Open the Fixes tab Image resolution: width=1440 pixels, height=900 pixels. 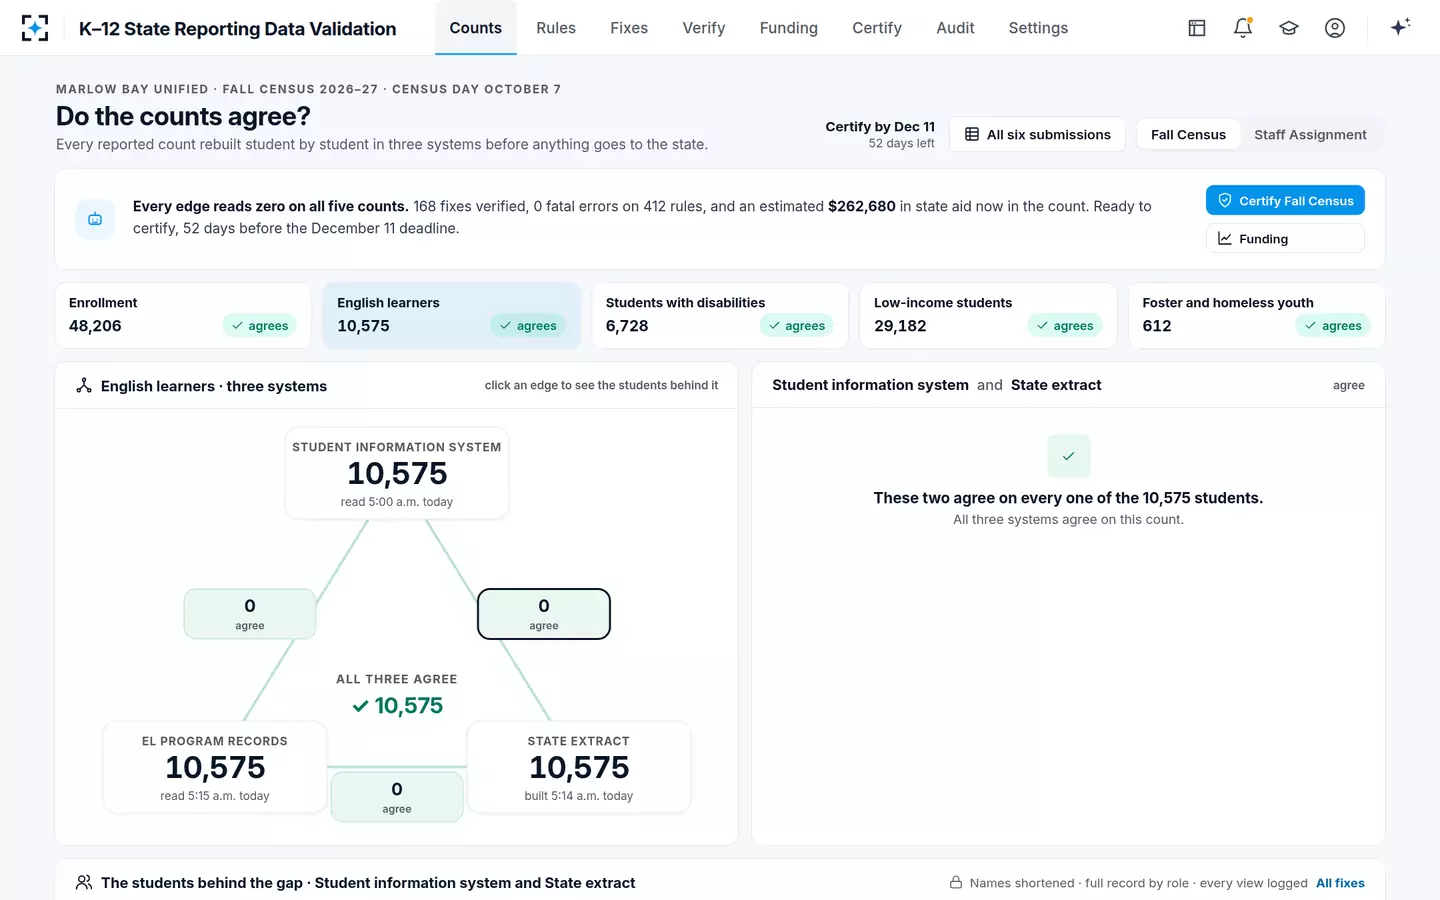click(x=629, y=28)
